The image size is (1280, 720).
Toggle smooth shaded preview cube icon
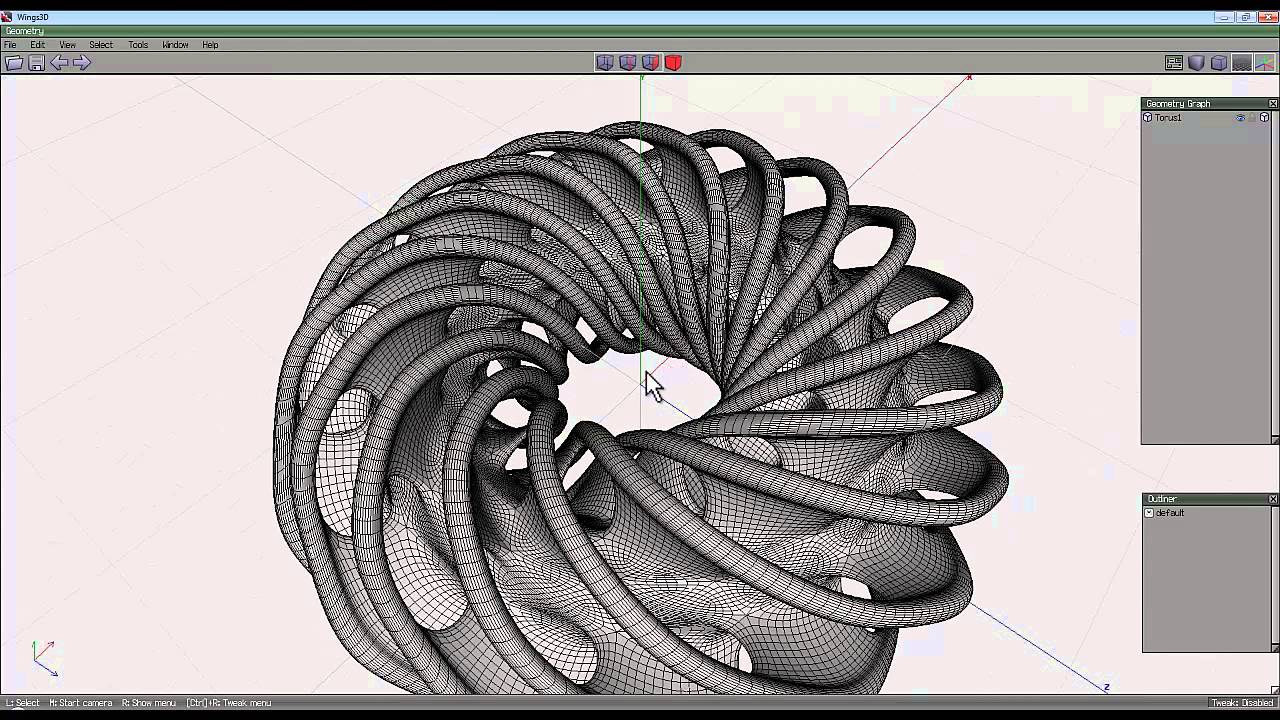tap(1196, 63)
